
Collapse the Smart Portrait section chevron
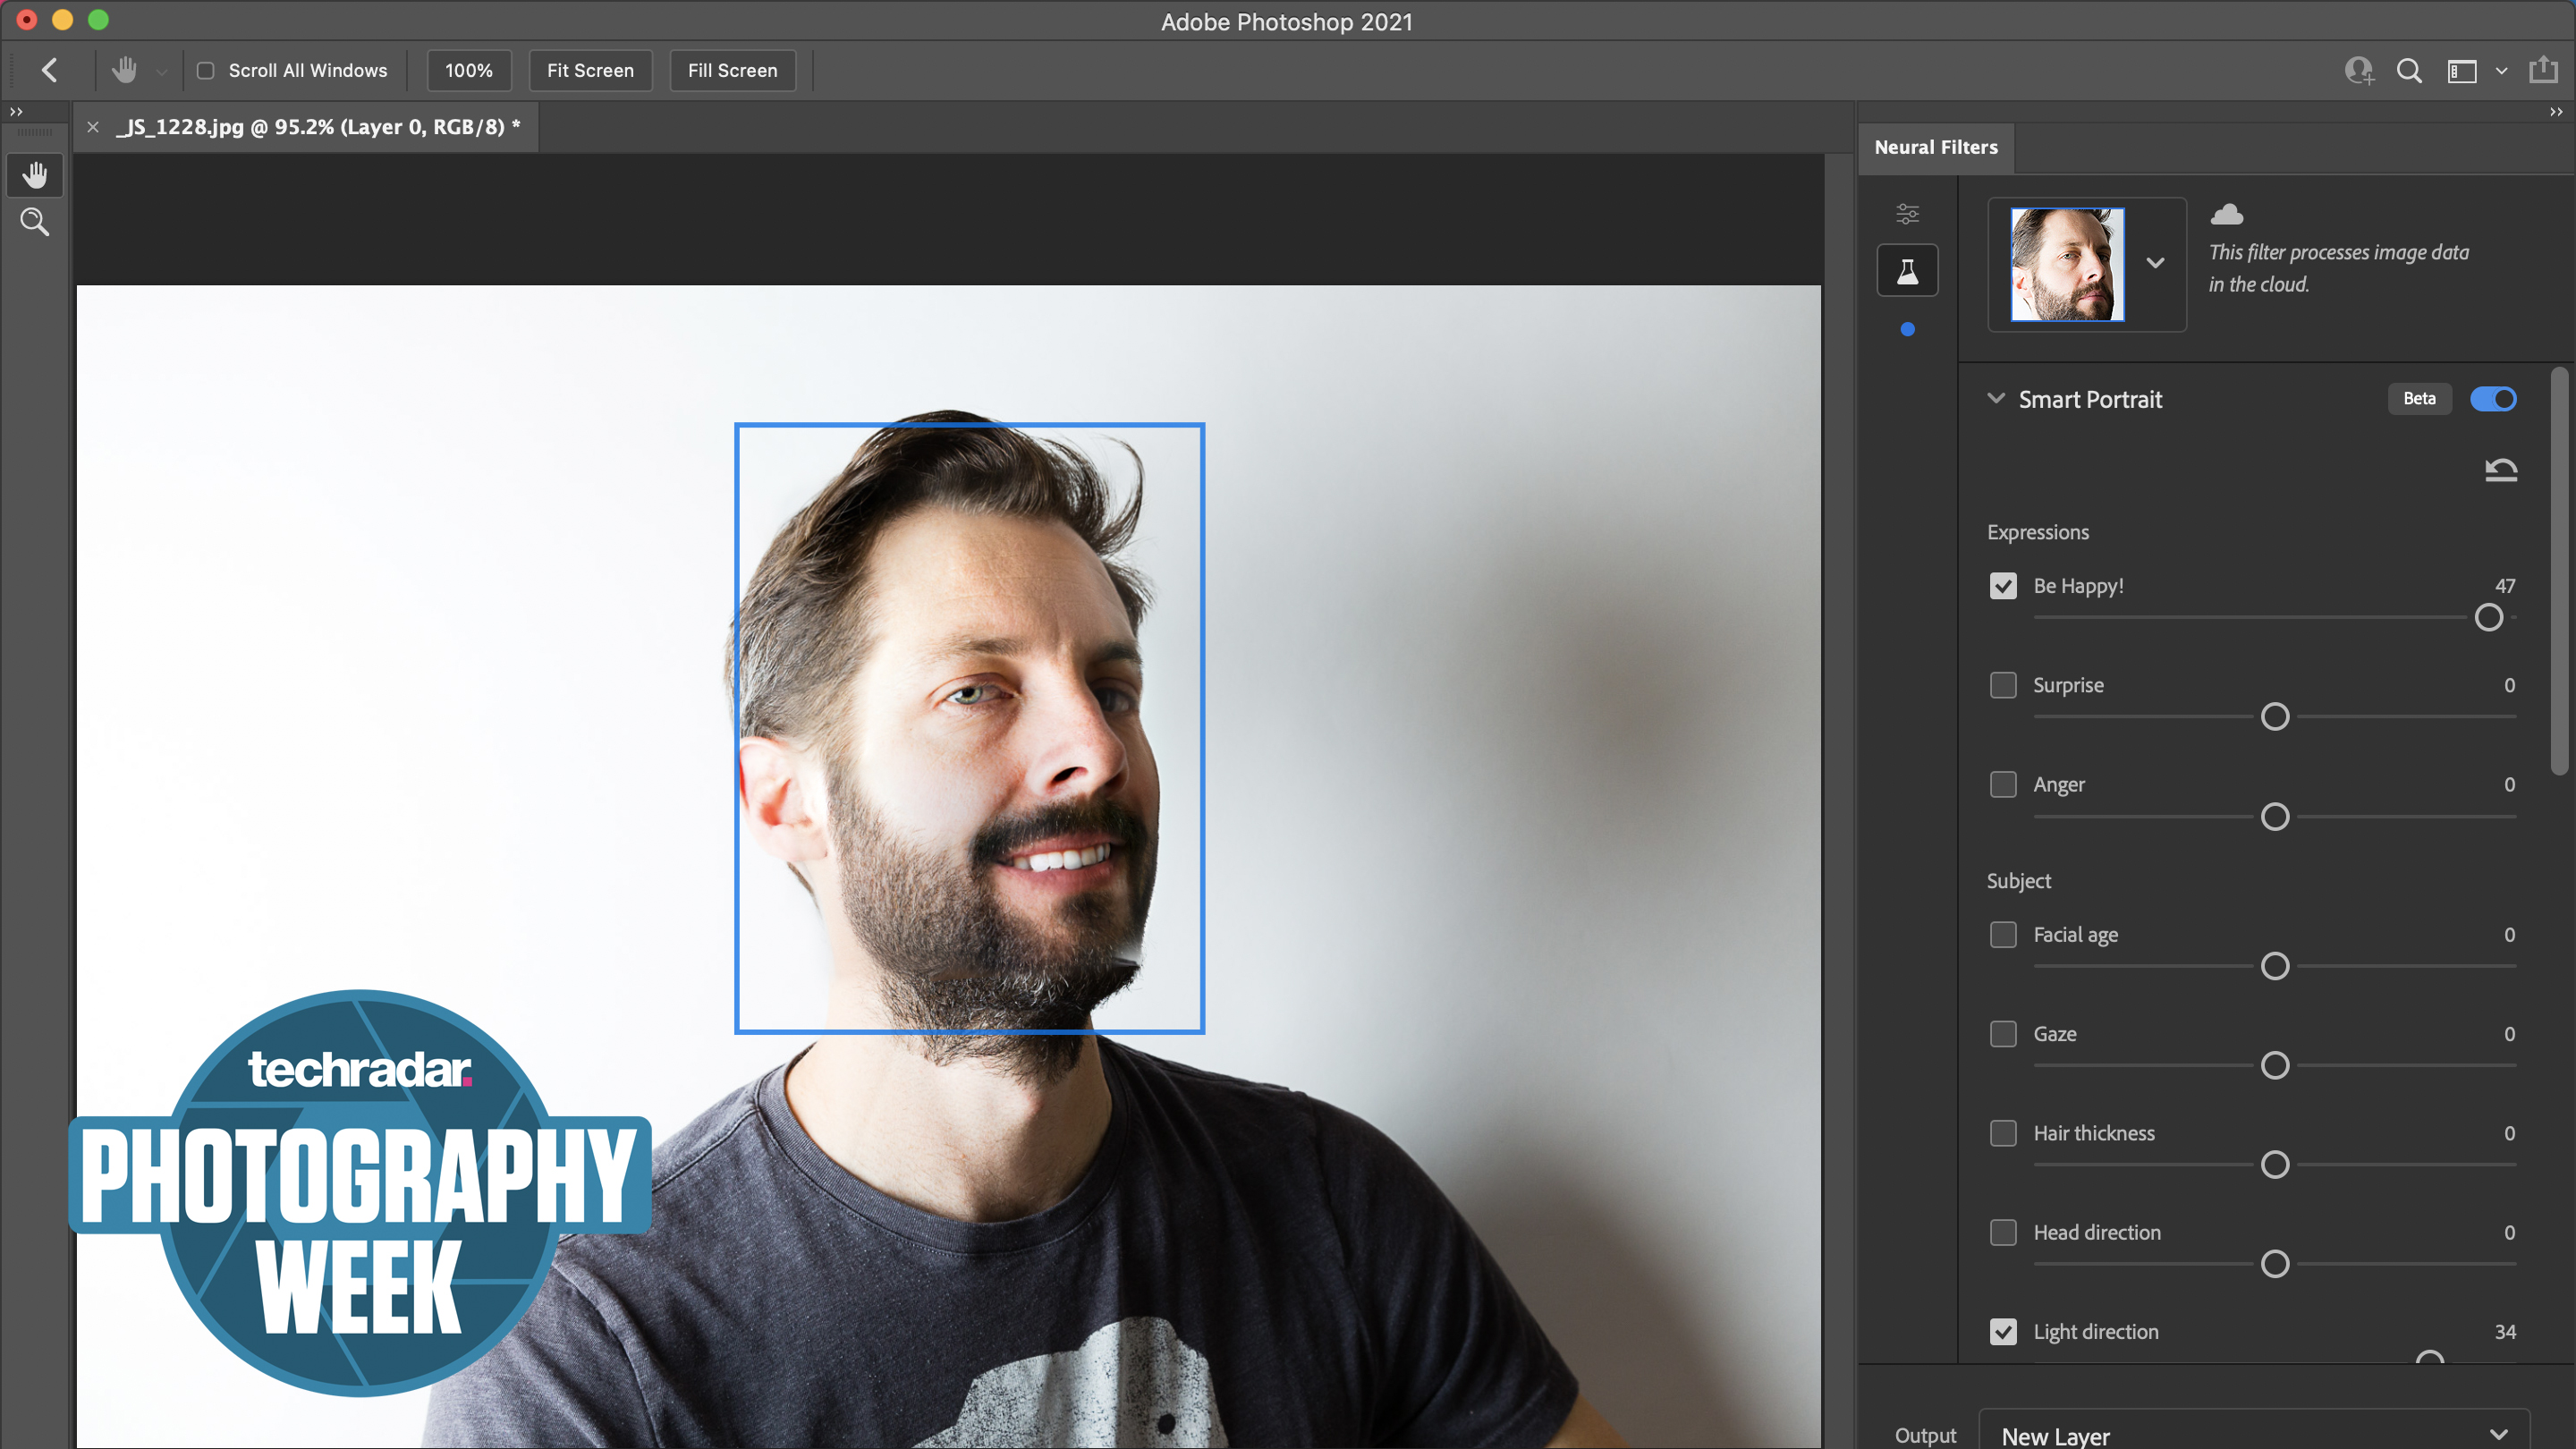point(1996,398)
